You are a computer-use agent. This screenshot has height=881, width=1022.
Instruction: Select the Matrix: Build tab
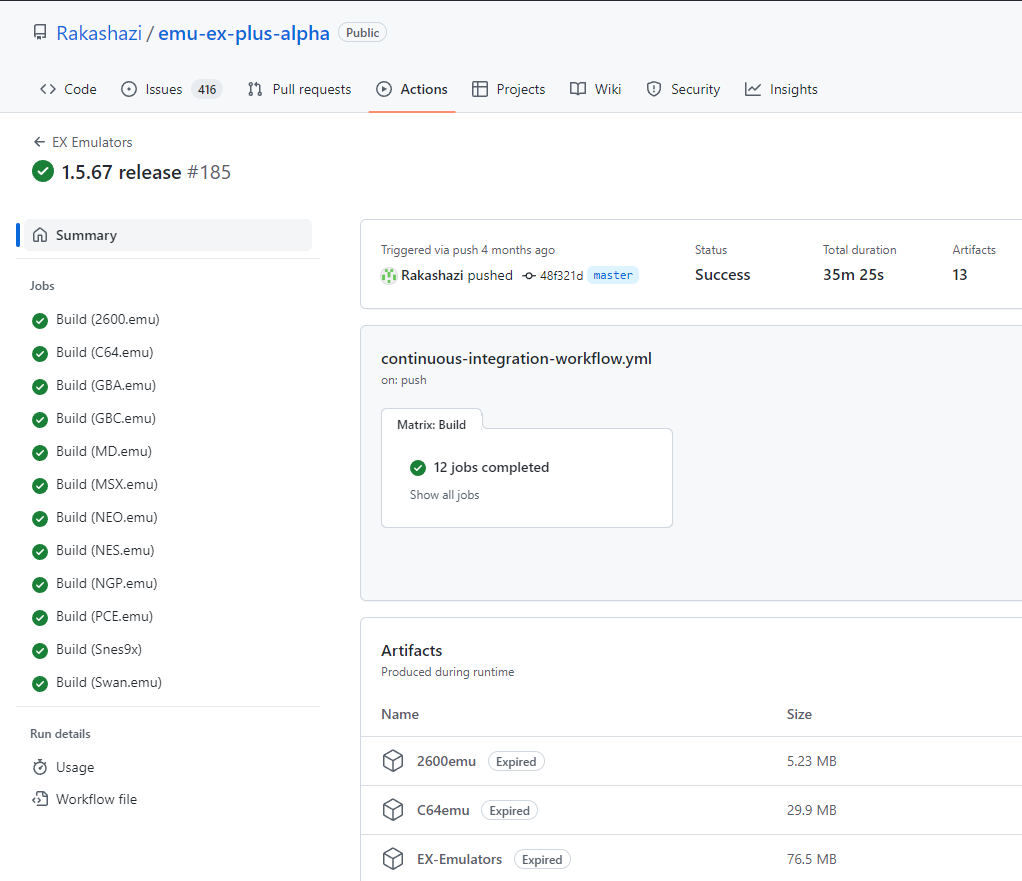(431, 425)
